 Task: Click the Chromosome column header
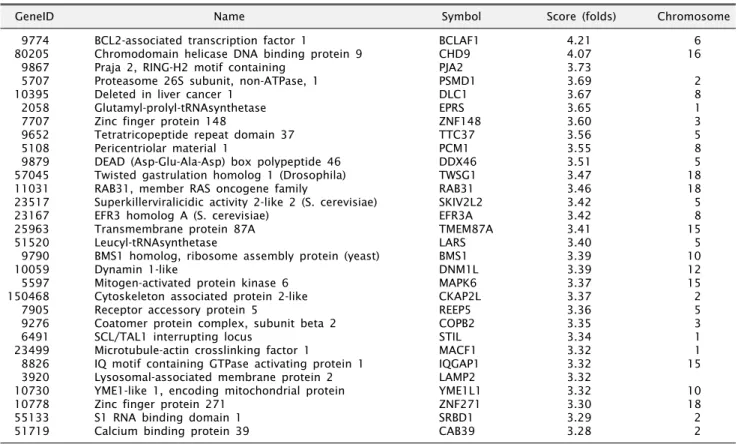click(693, 17)
